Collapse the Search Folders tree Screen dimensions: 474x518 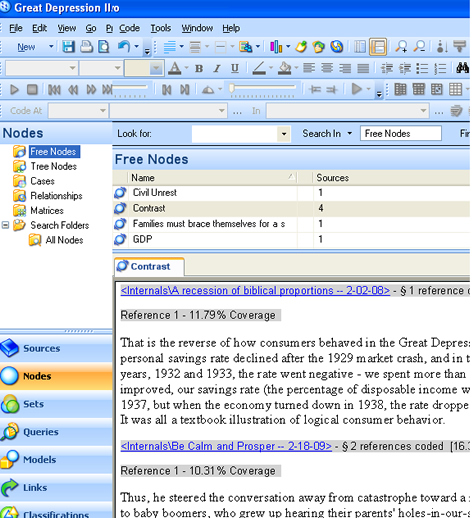5,225
